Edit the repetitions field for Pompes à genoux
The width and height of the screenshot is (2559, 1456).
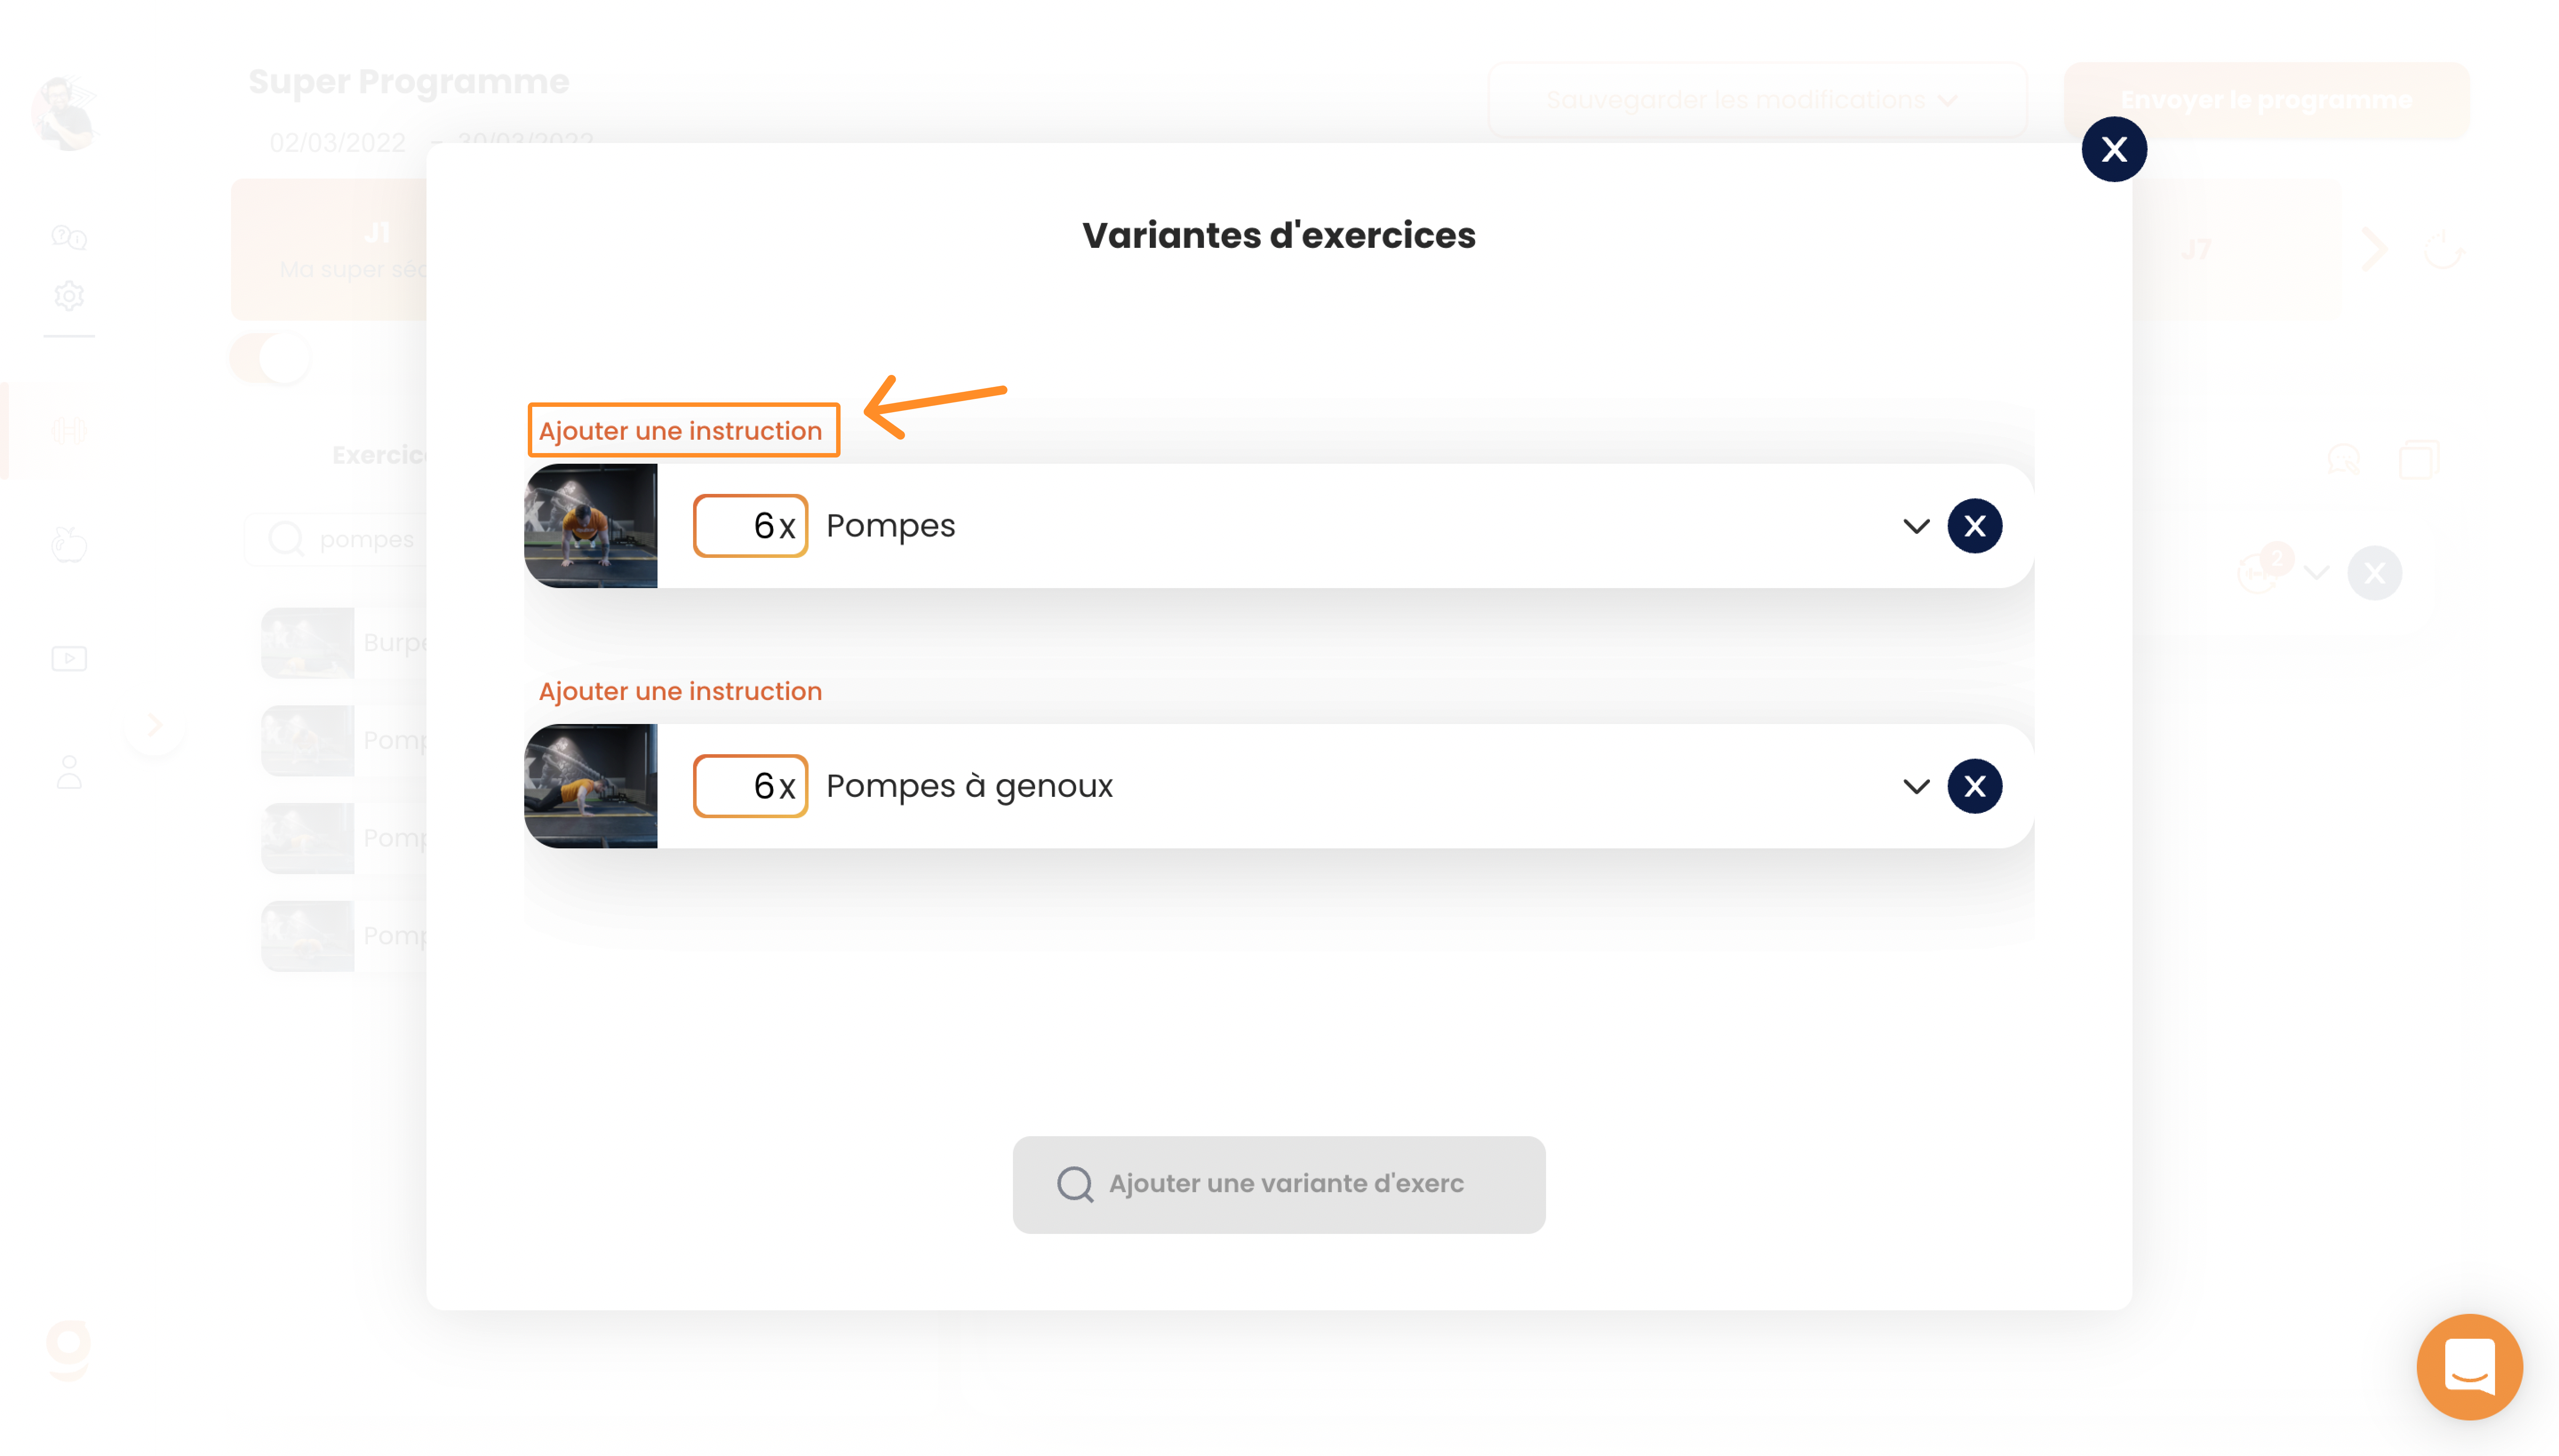[x=750, y=786]
